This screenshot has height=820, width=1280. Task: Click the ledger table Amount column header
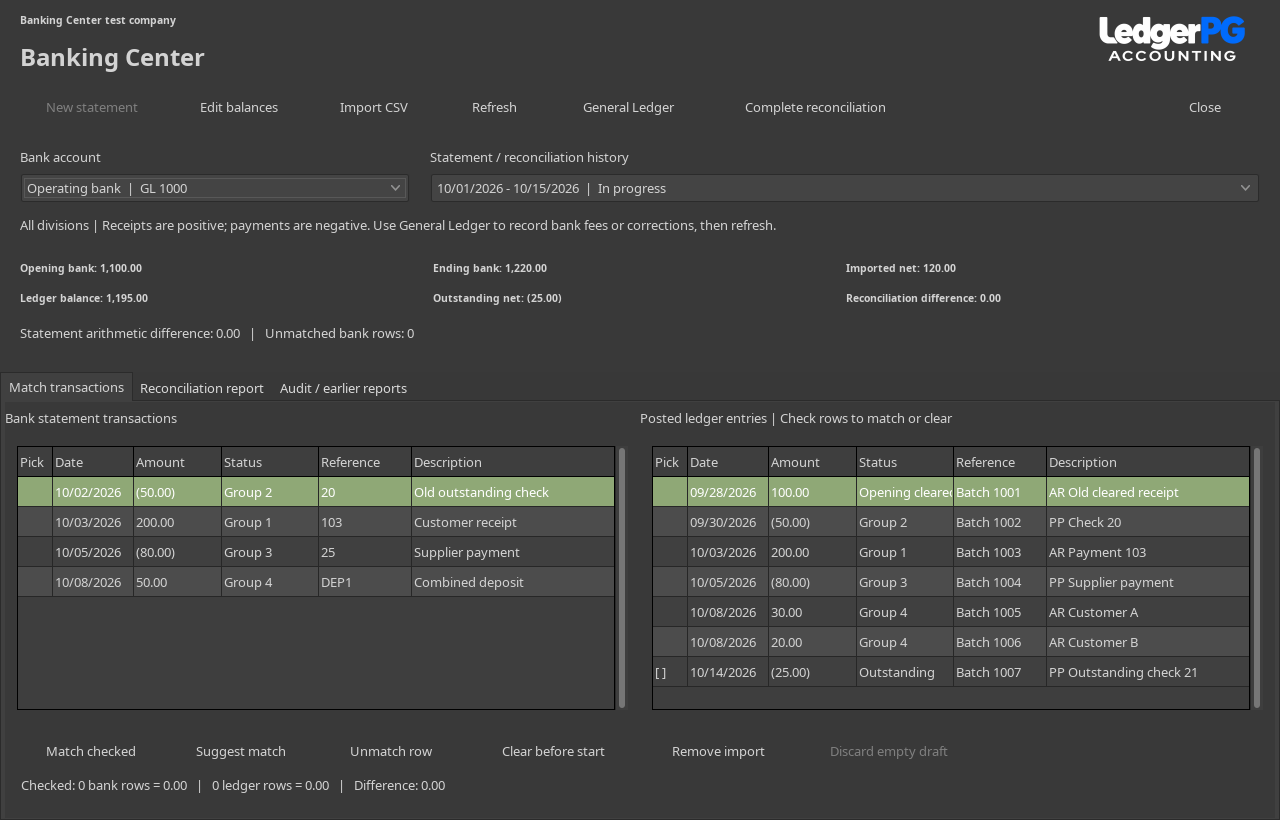tap(813, 462)
